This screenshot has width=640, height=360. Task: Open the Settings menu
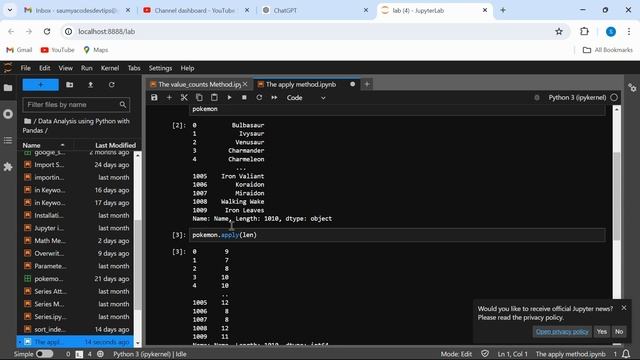[160, 68]
